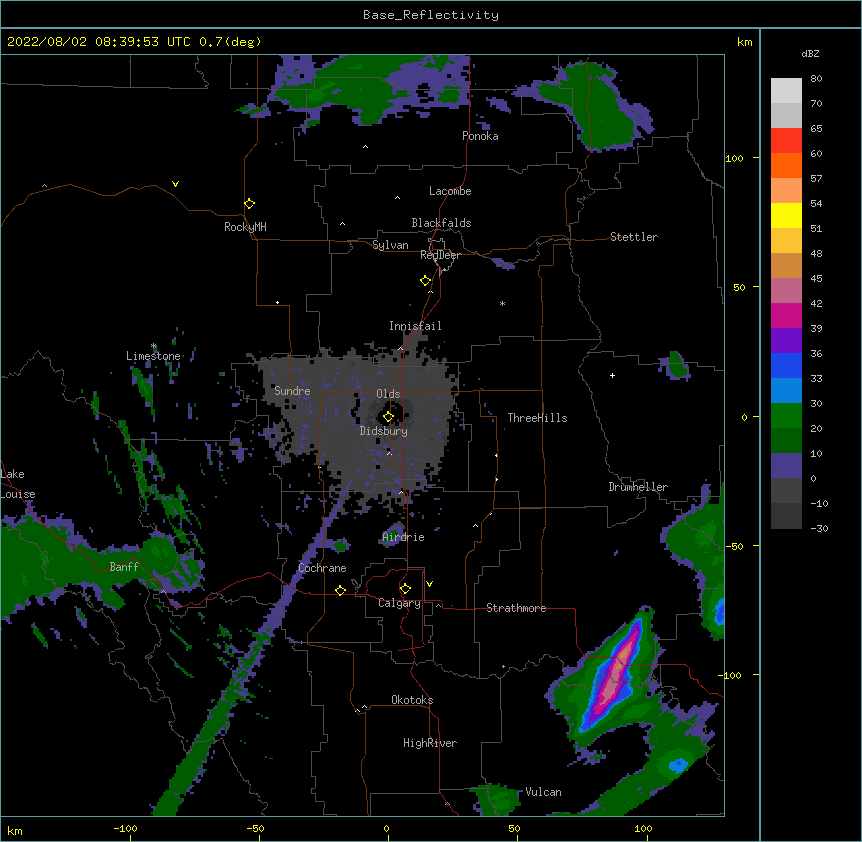862x842 pixels.
Task: Click the ThreeHills label
Action: click(538, 418)
